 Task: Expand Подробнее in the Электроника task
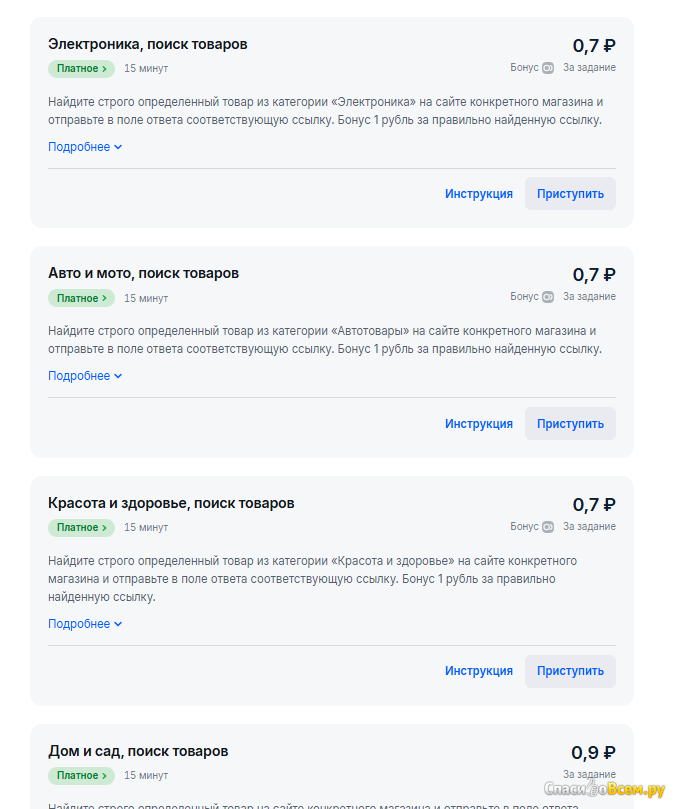[85, 147]
